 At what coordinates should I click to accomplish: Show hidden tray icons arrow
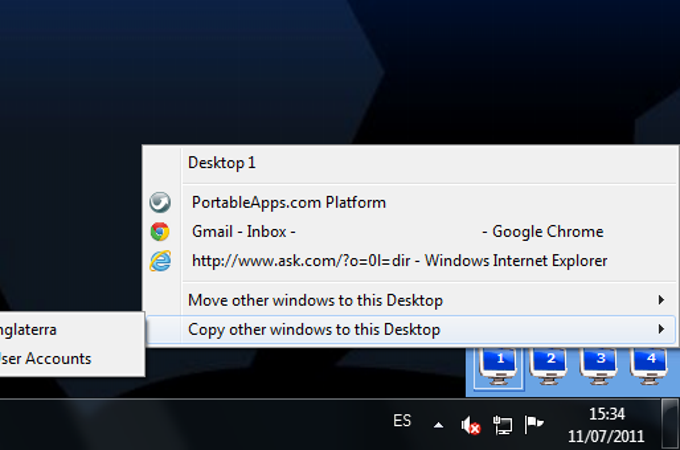(438, 425)
